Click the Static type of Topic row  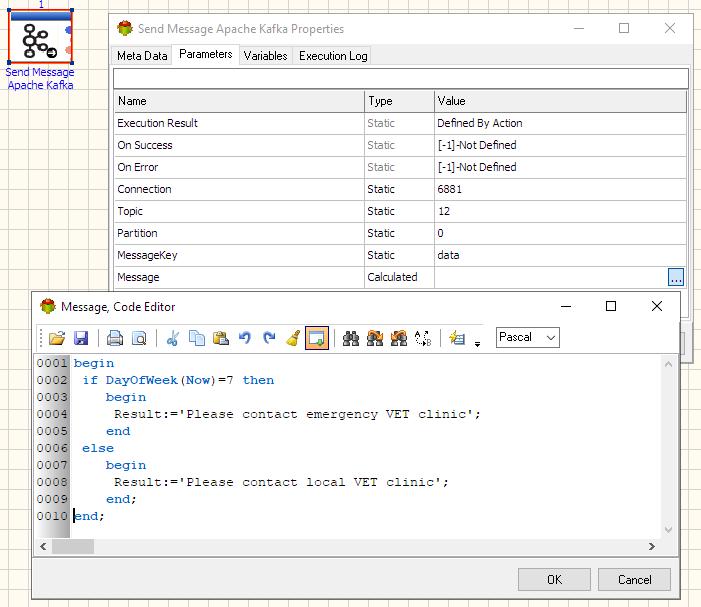point(381,211)
